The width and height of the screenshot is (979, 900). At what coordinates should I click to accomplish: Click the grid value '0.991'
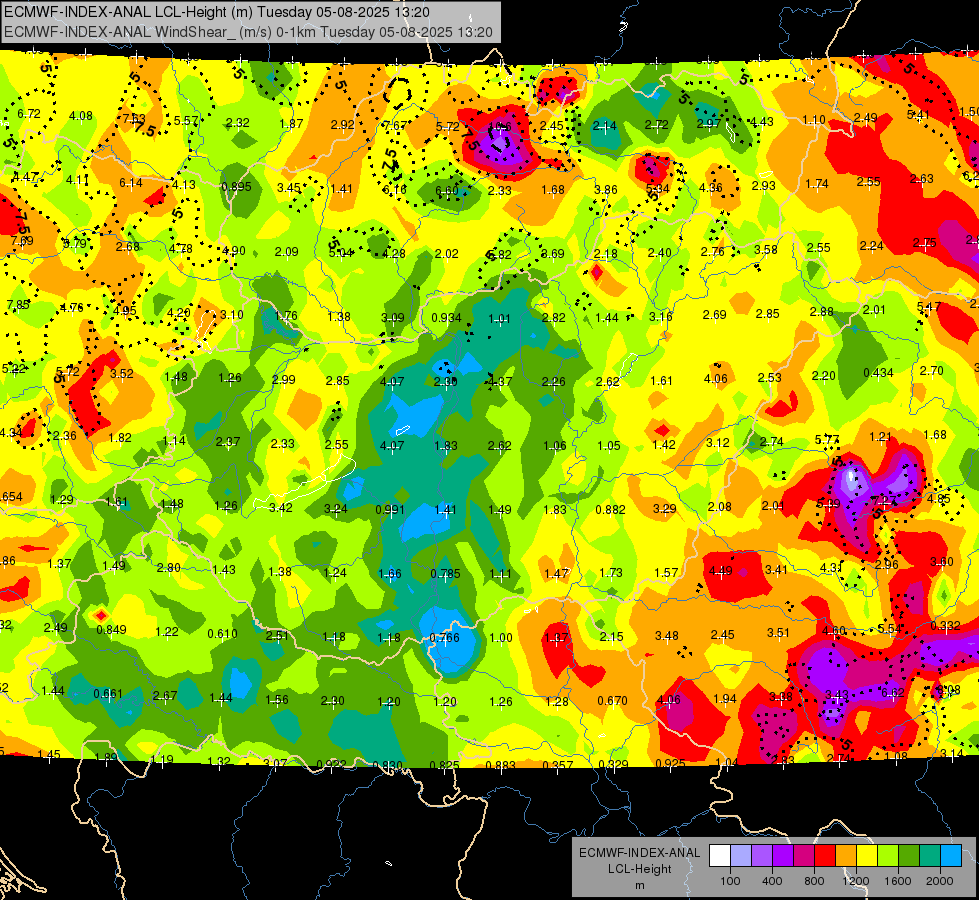[390, 509]
